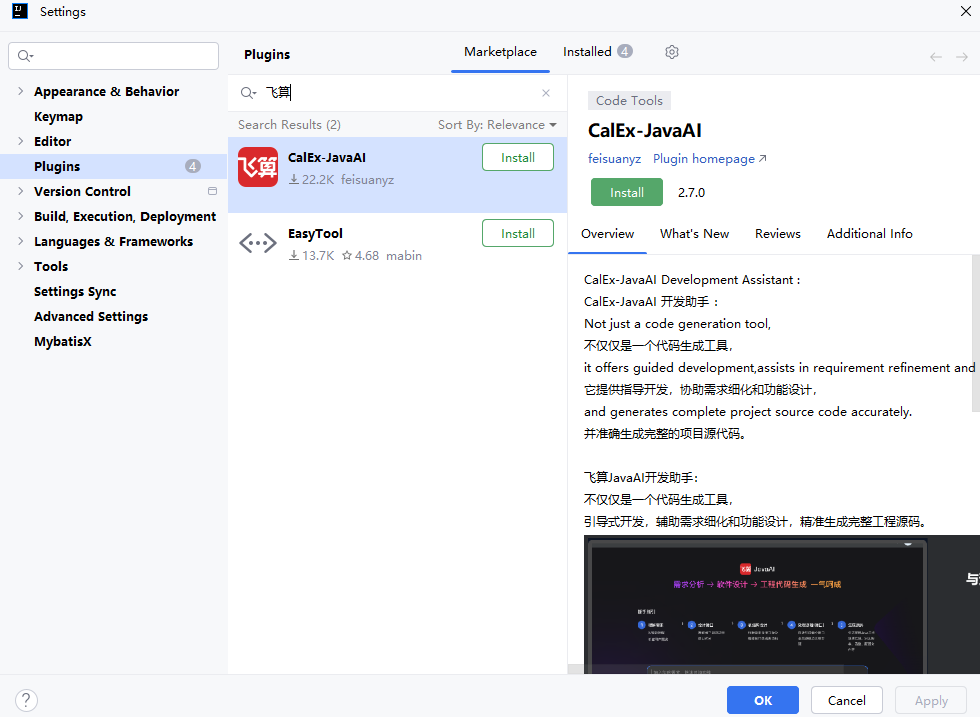
Task: Expand the Languages & Frameworks node
Action: pyautogui.click(x=20, y=241)
